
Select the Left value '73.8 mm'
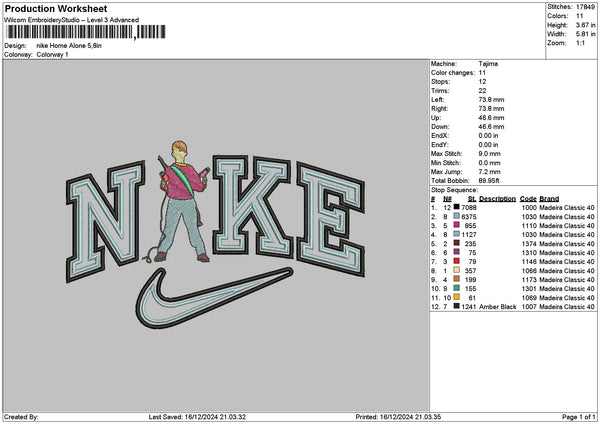pyautogui.click(x=491, y=100)
